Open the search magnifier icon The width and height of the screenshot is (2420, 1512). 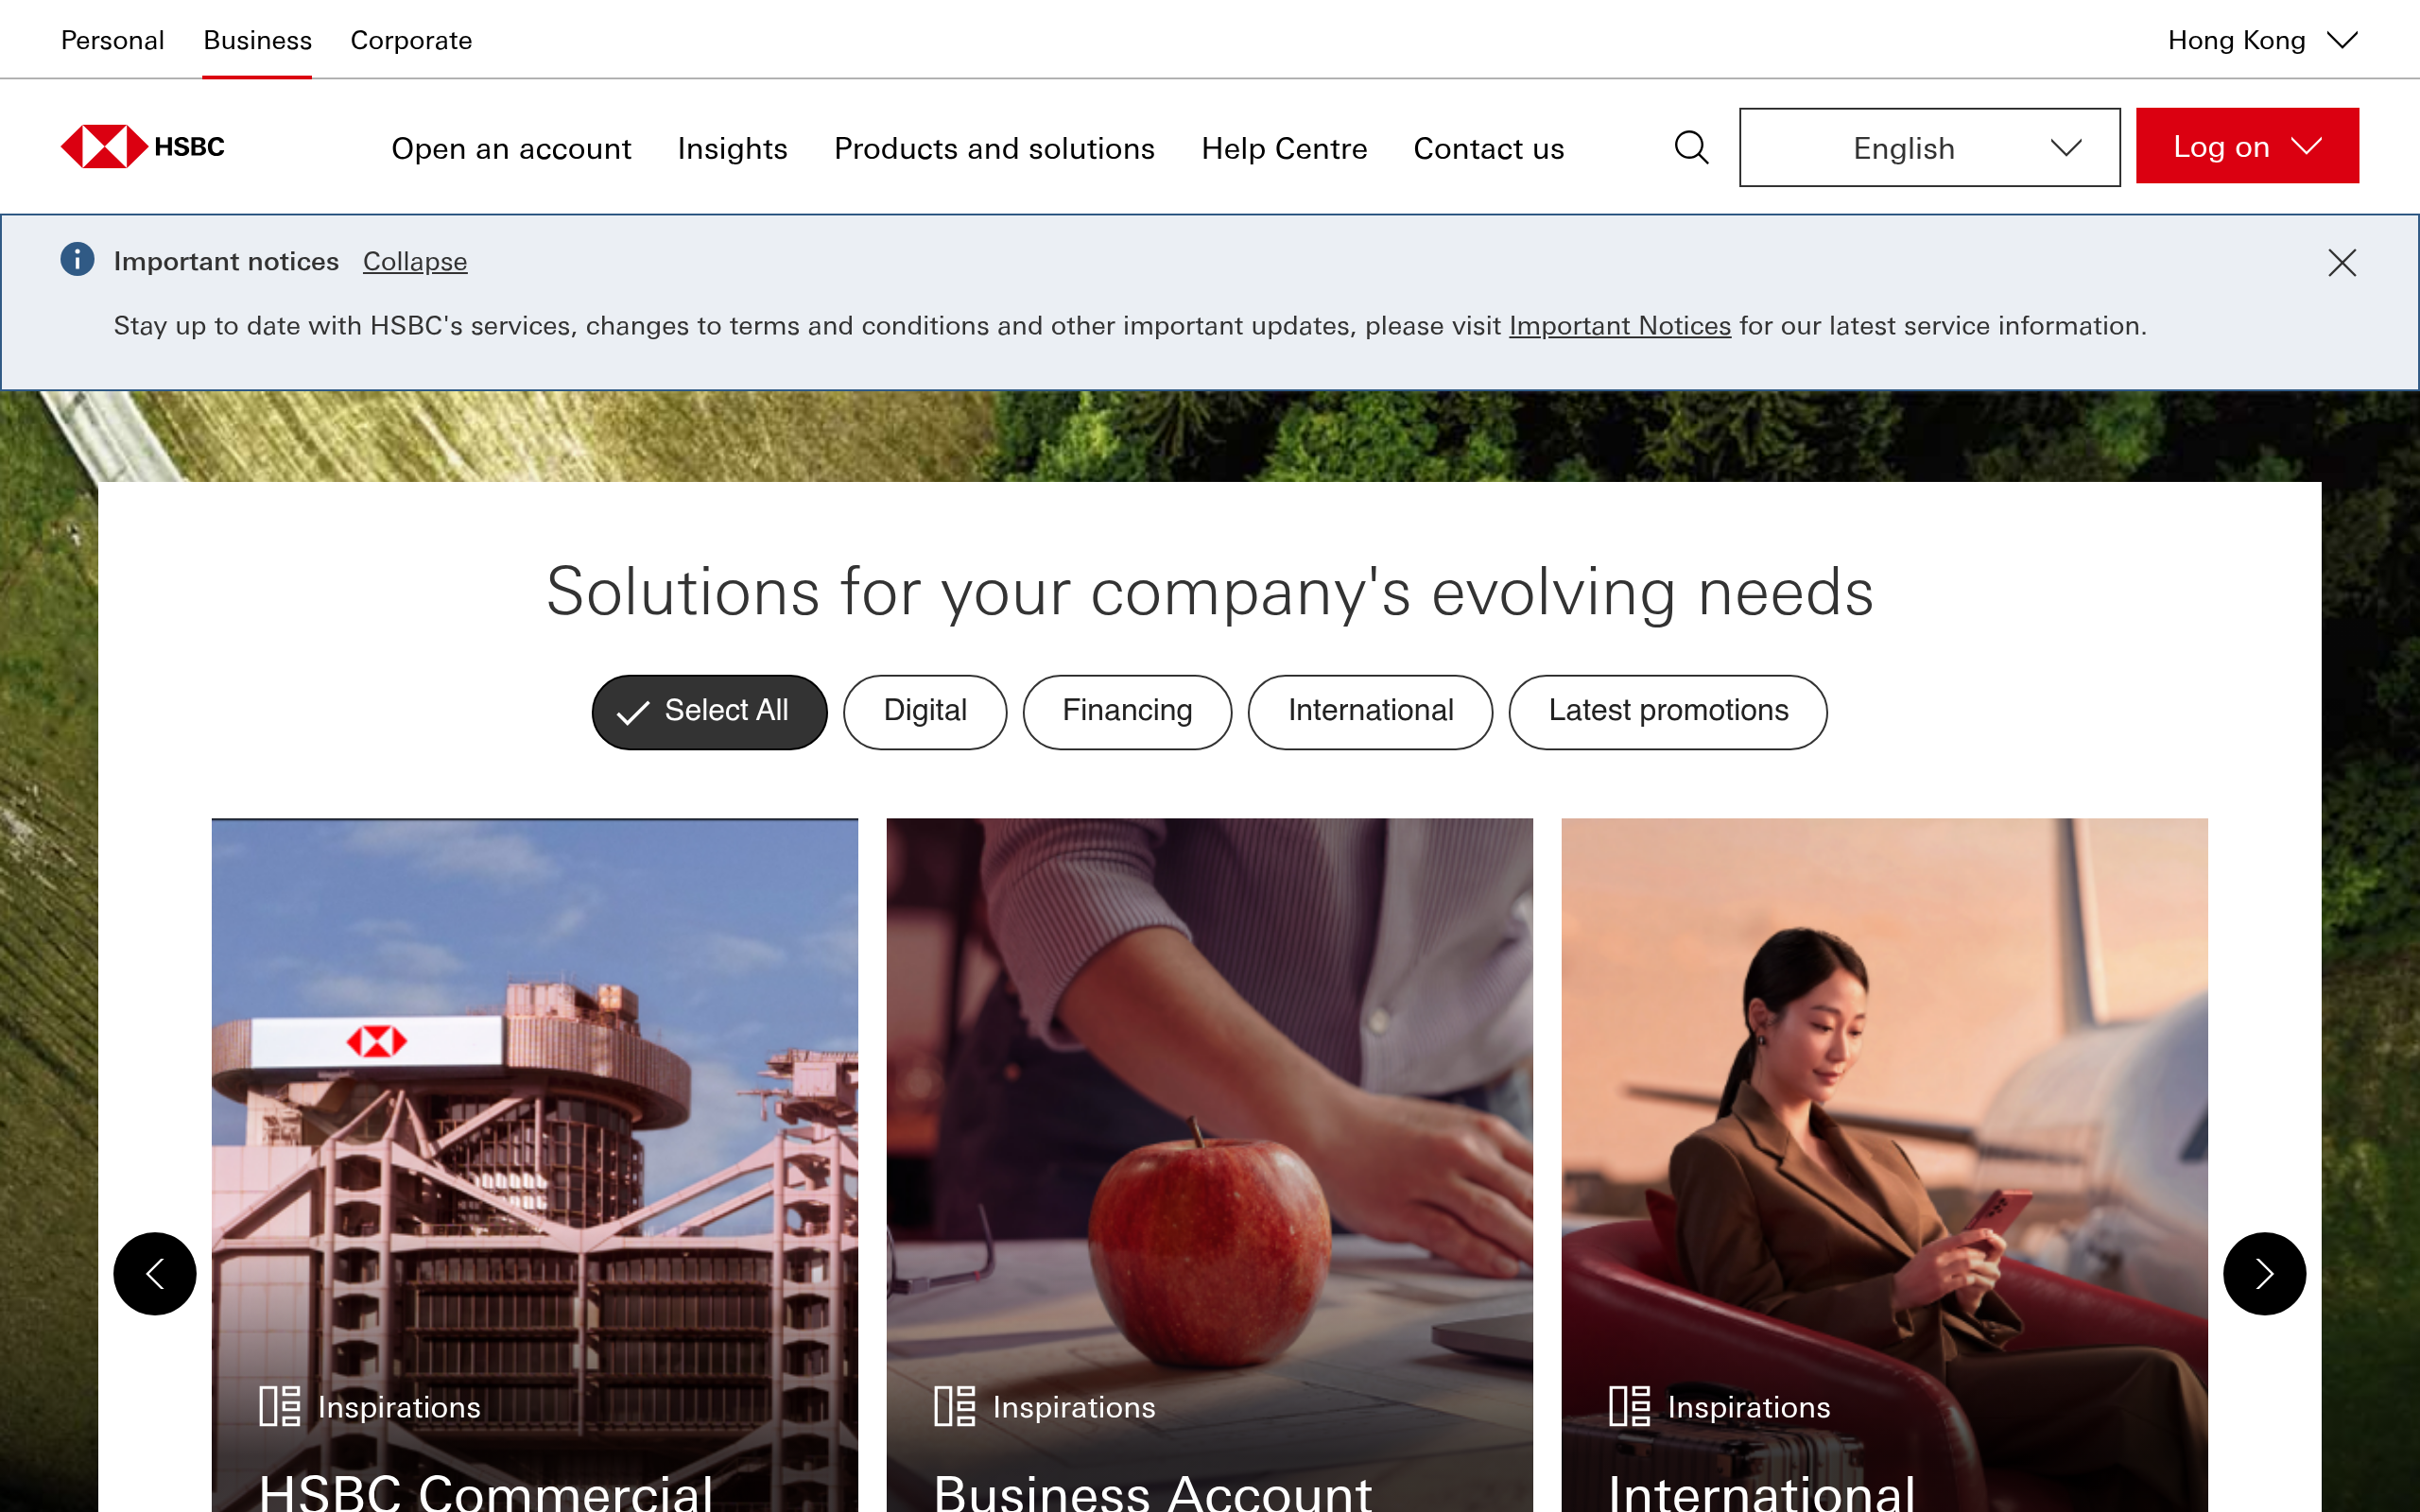point(1691,147)
